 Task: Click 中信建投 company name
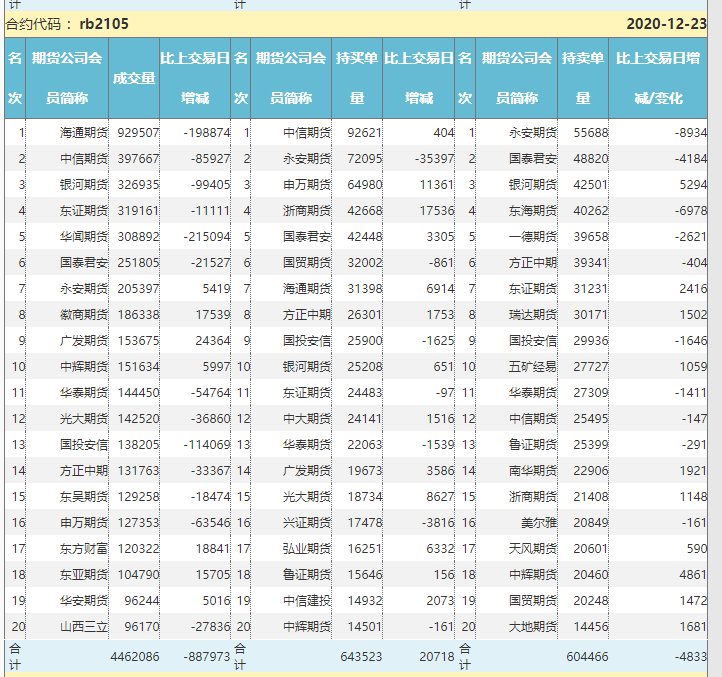[x=307, y=601]
